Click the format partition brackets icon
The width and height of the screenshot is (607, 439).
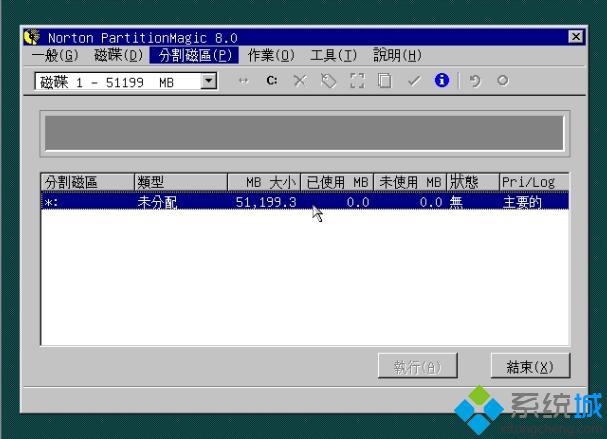click(x=357, y=81)
